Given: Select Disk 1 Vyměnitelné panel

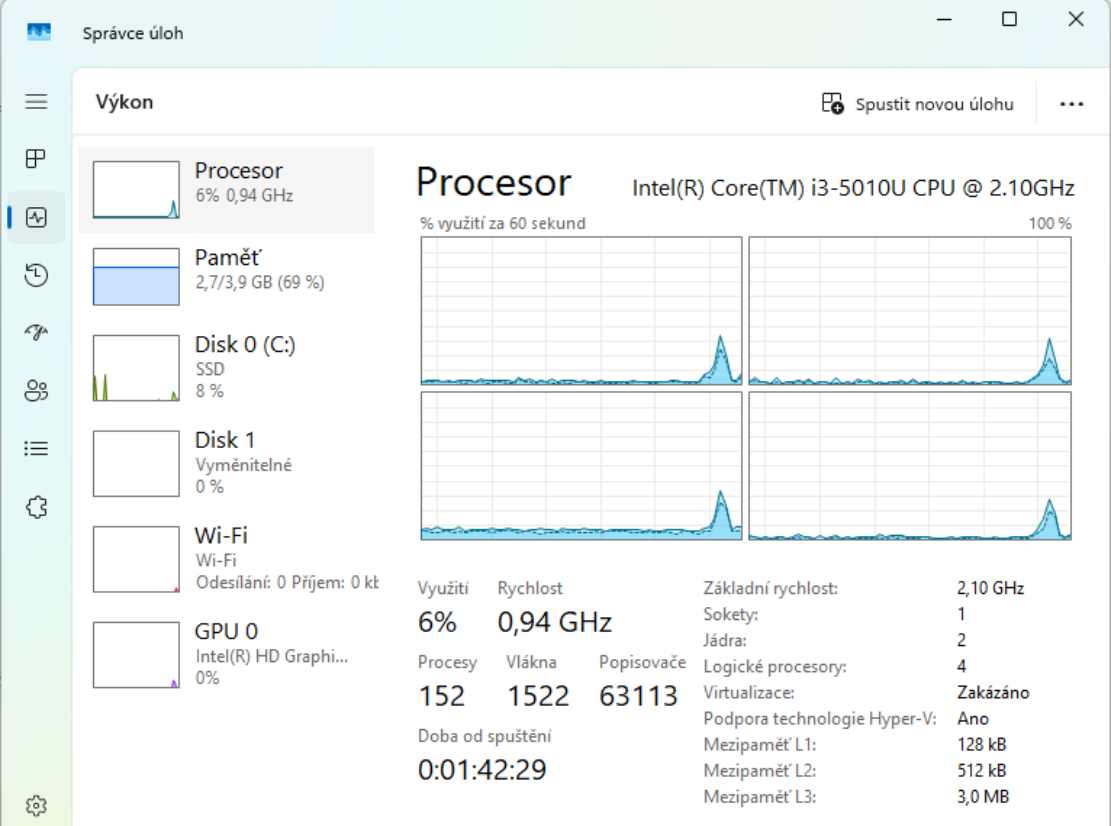Looking at the screenshot, I should click(x=232, y=461).
